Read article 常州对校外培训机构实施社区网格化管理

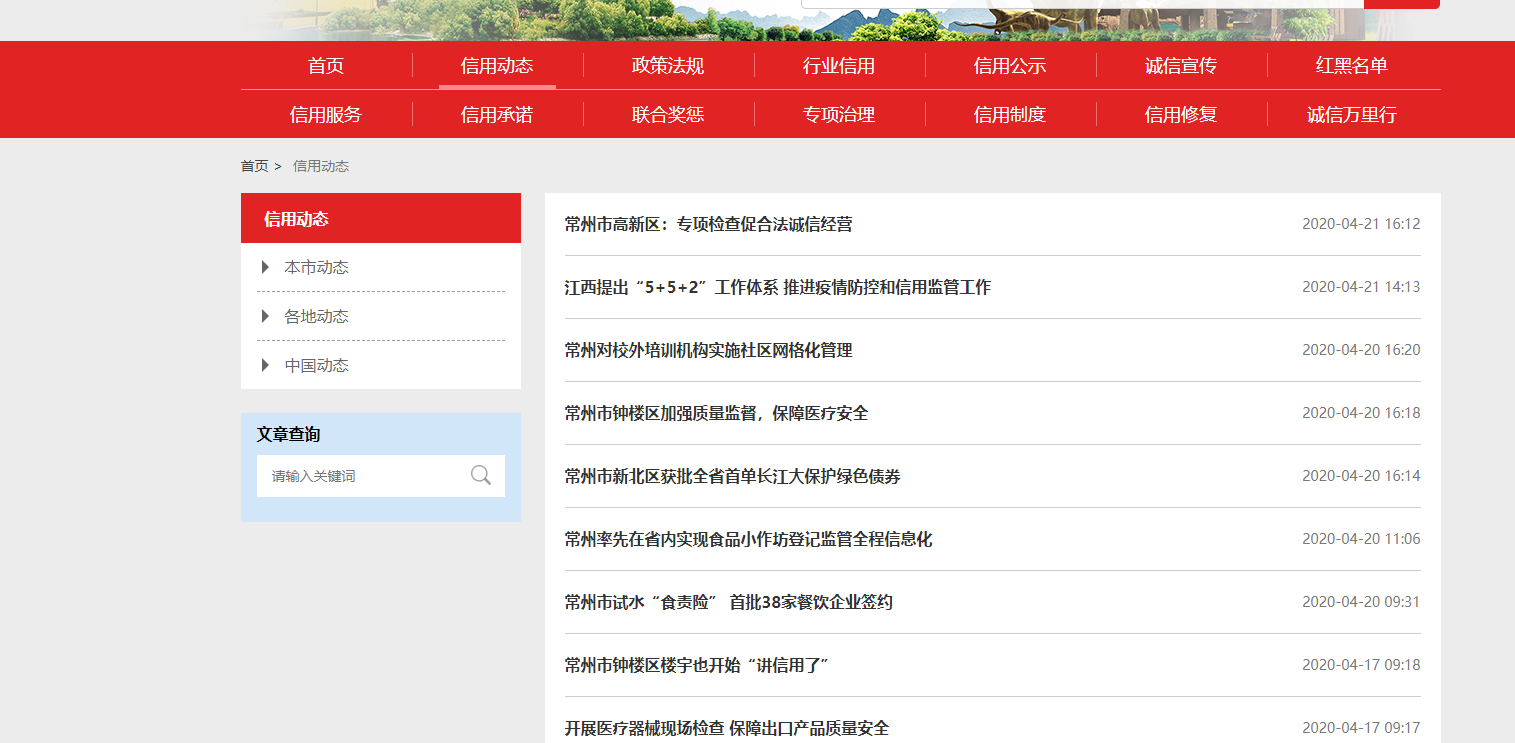(x=708, y=351)
